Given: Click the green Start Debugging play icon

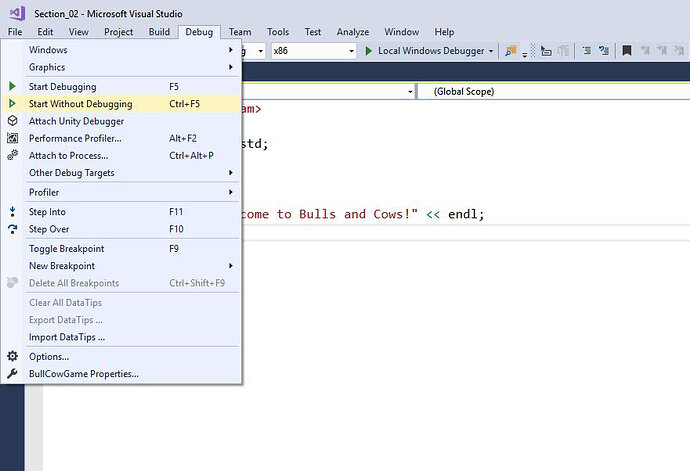Looking at the screenshot, I should (x=12, y=86).
